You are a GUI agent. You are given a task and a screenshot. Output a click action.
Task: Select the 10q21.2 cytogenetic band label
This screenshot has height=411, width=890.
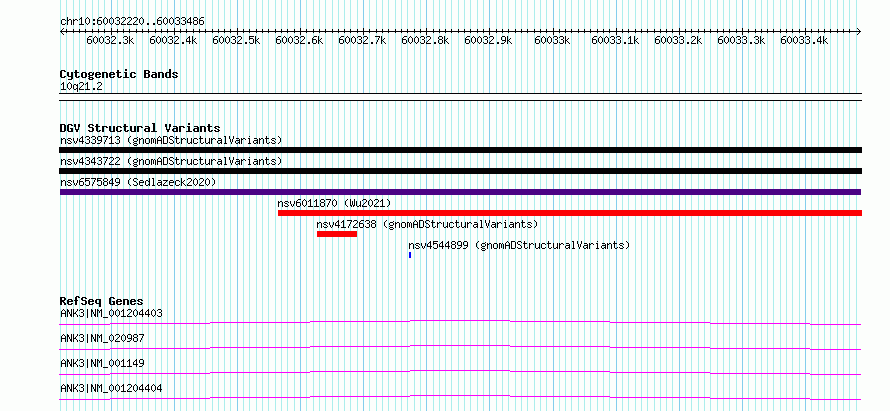click(x=81, y=87)
